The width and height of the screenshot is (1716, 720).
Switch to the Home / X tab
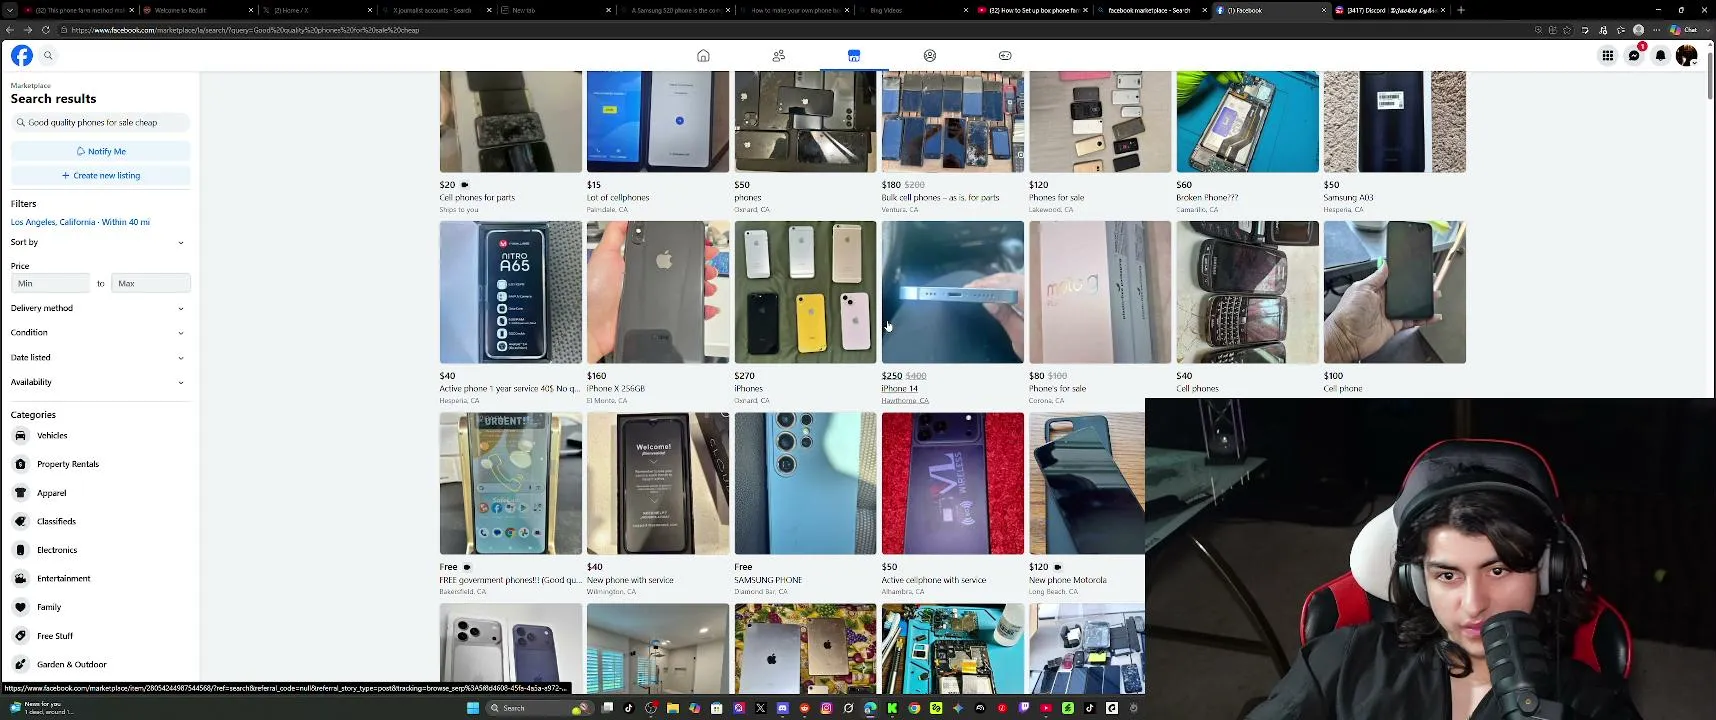coord(318,10)
